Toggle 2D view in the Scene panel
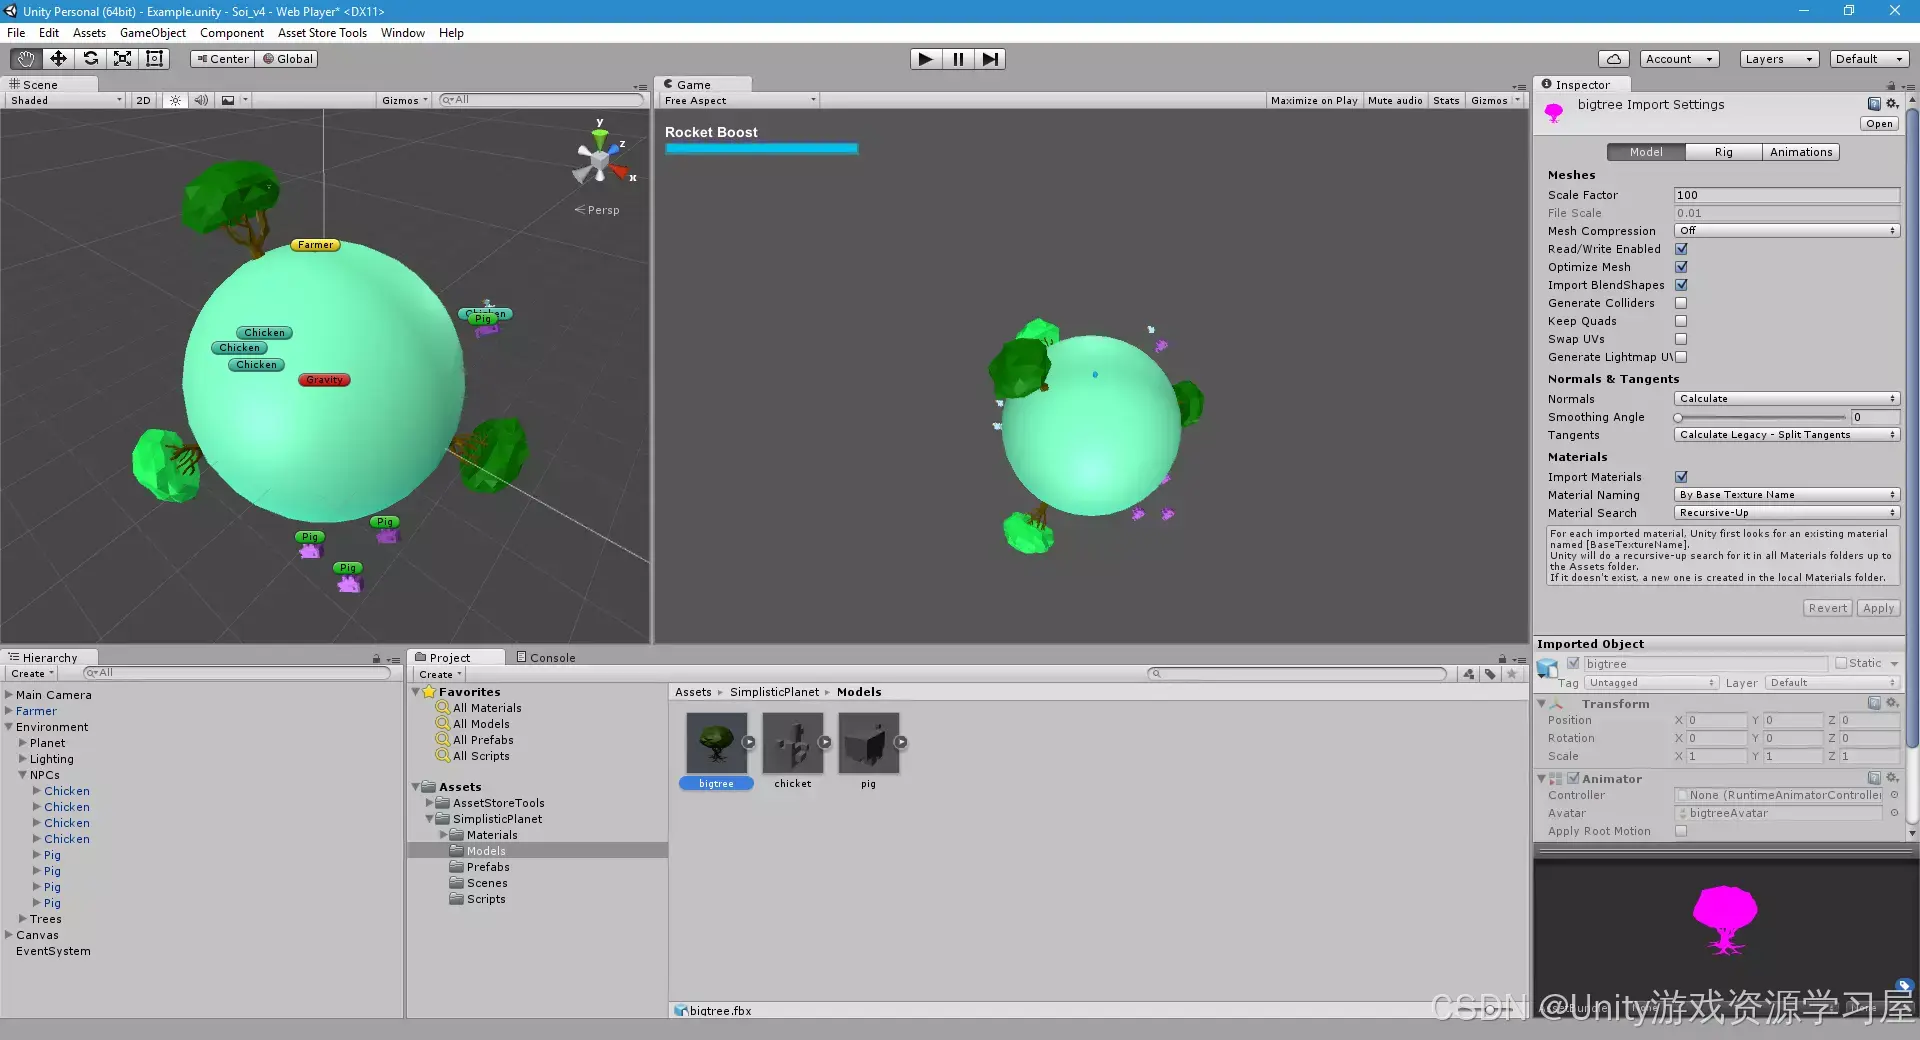This screenshot has width=1920, height=1040. [143, 100]
